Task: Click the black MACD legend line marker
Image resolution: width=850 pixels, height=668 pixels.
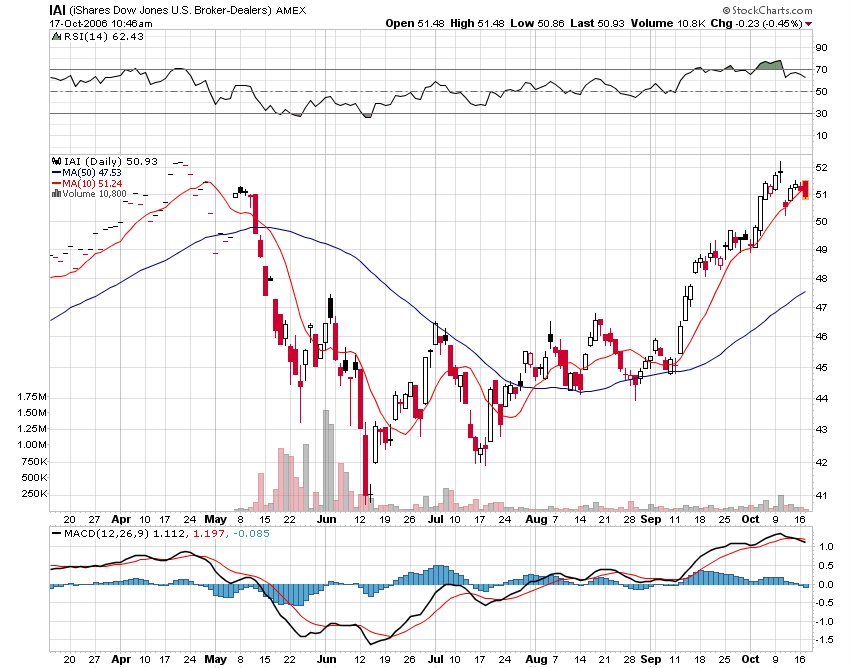Action: 56,534
